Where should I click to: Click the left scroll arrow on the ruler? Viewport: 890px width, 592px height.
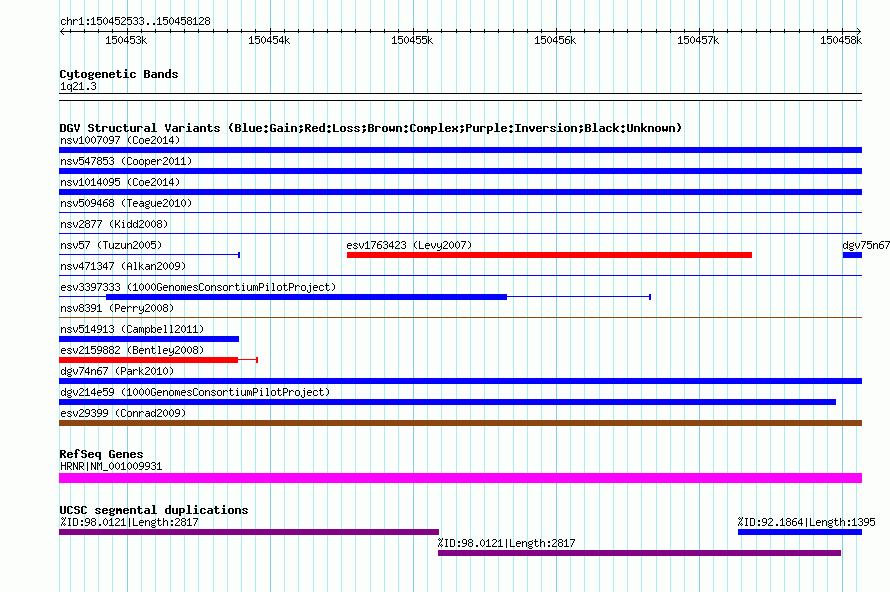[x=62, y=32]
